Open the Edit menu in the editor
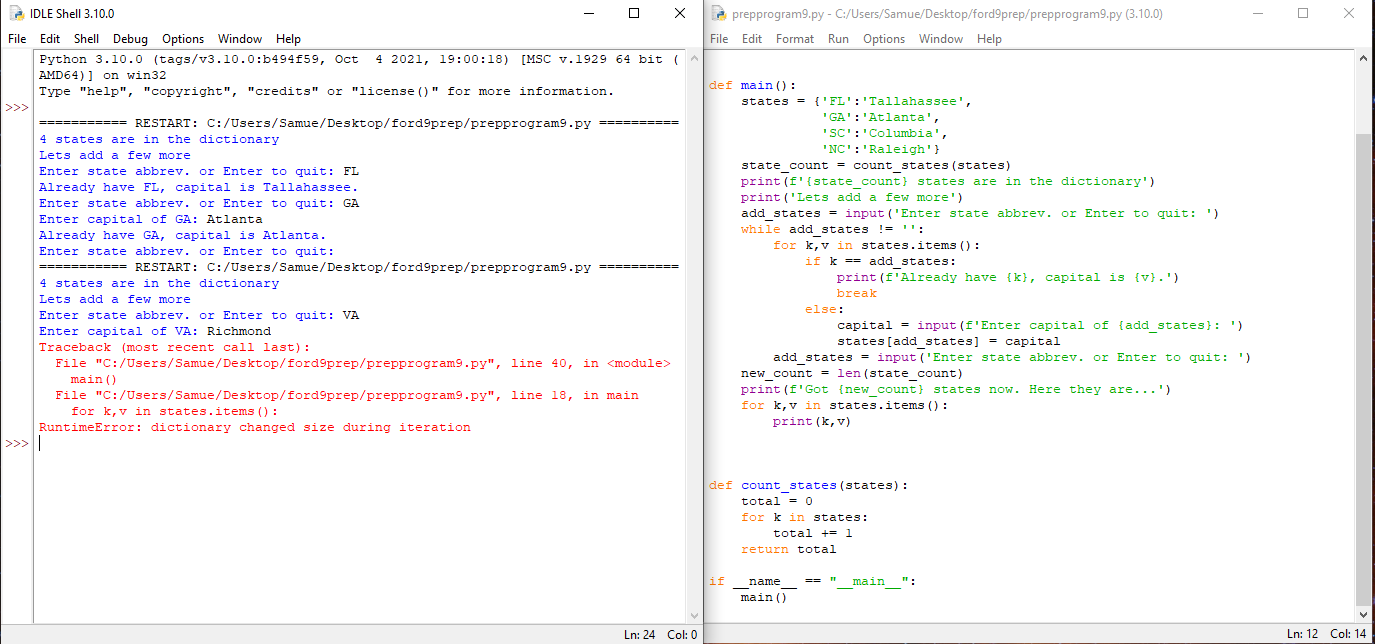The width and height of the screenshot is (1375, 644). 751,39
